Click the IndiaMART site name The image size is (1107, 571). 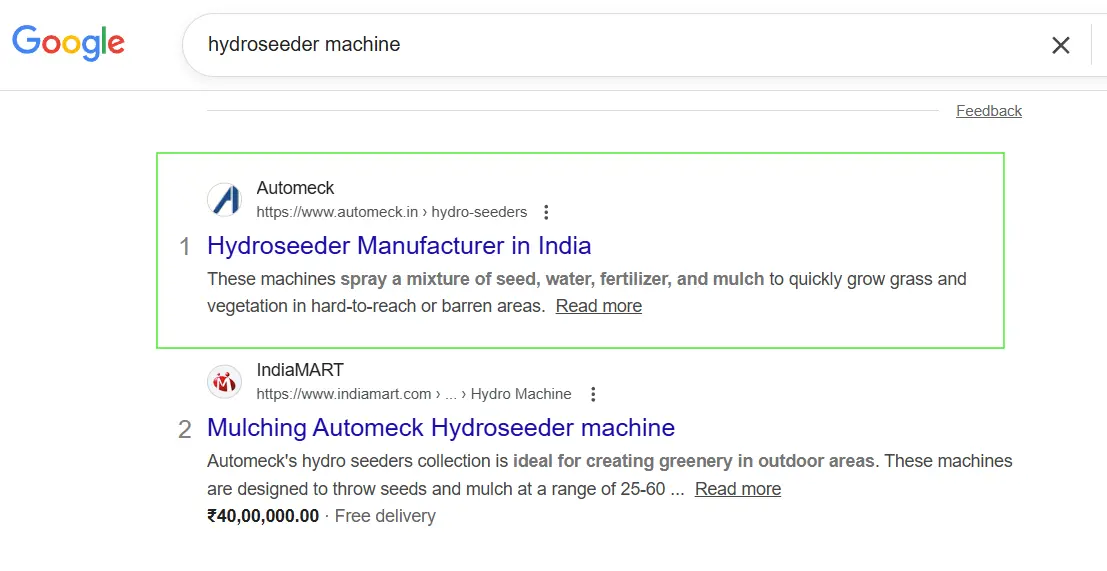[x=299, y=370]
